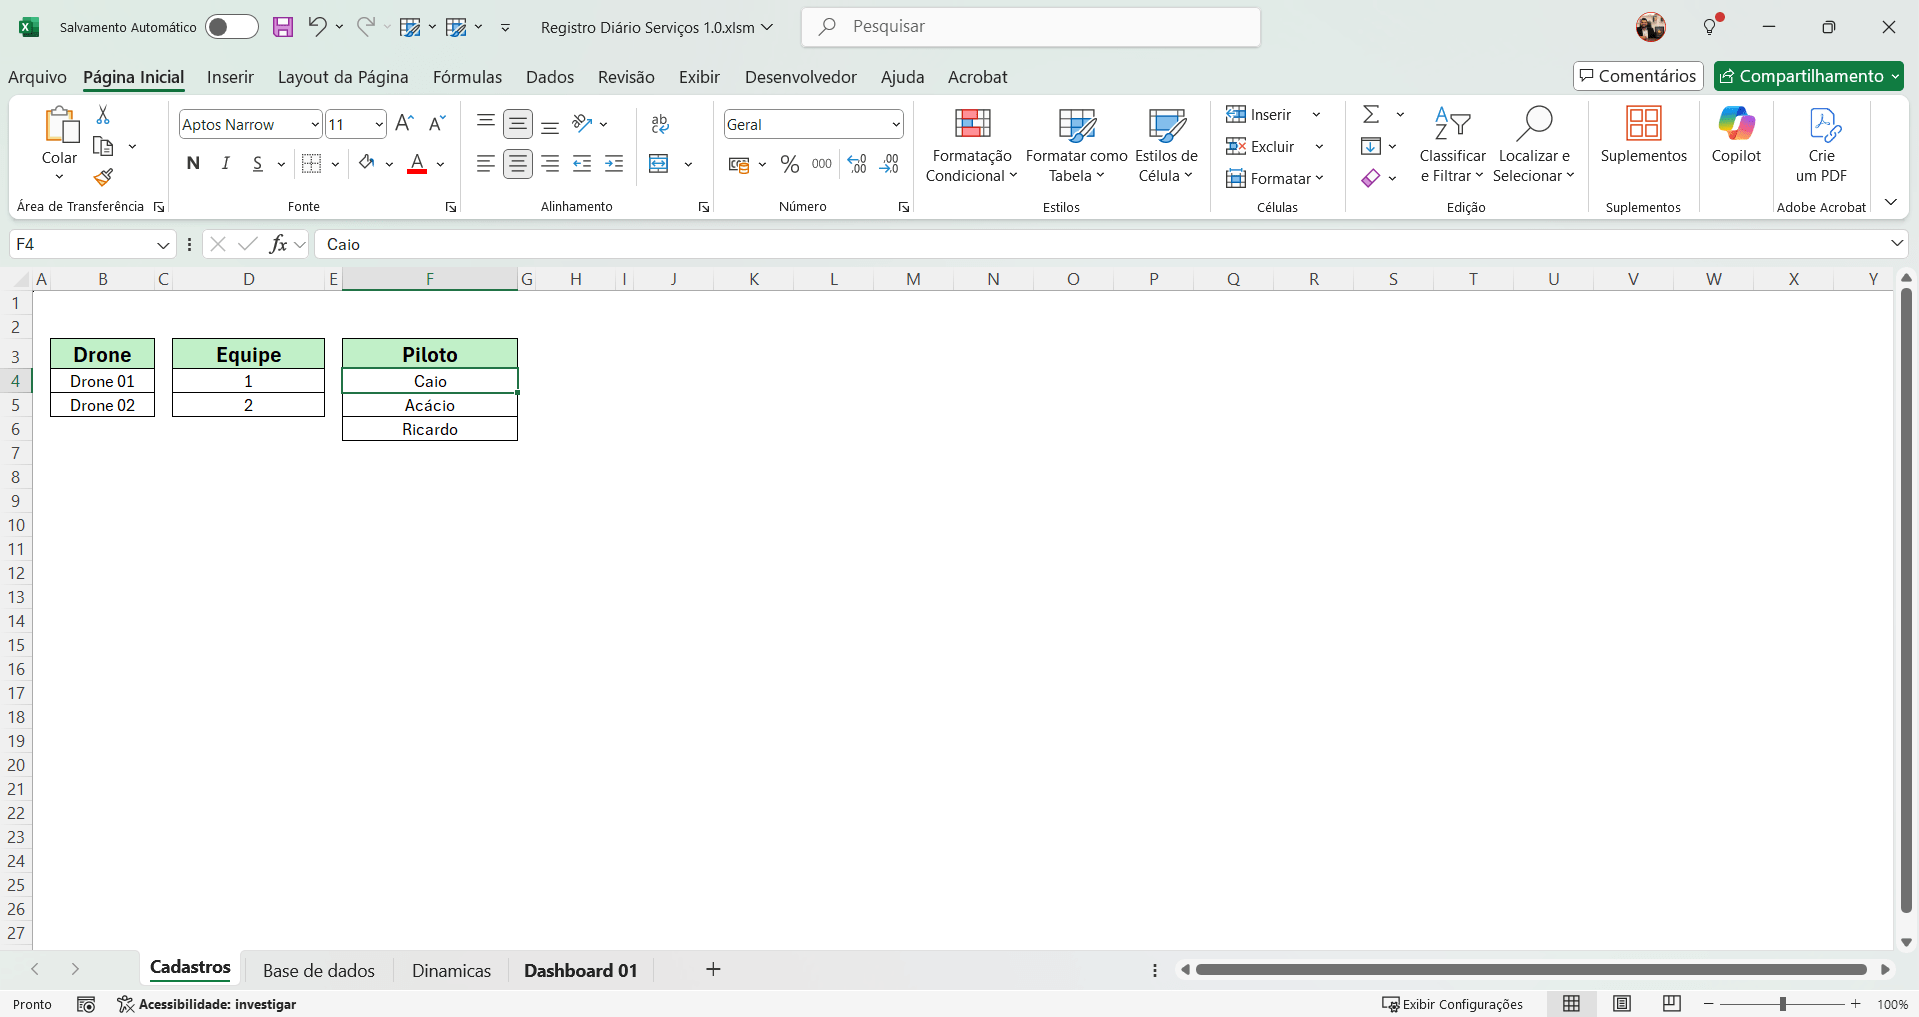Click the Save icon in title bar

(283, 27)
